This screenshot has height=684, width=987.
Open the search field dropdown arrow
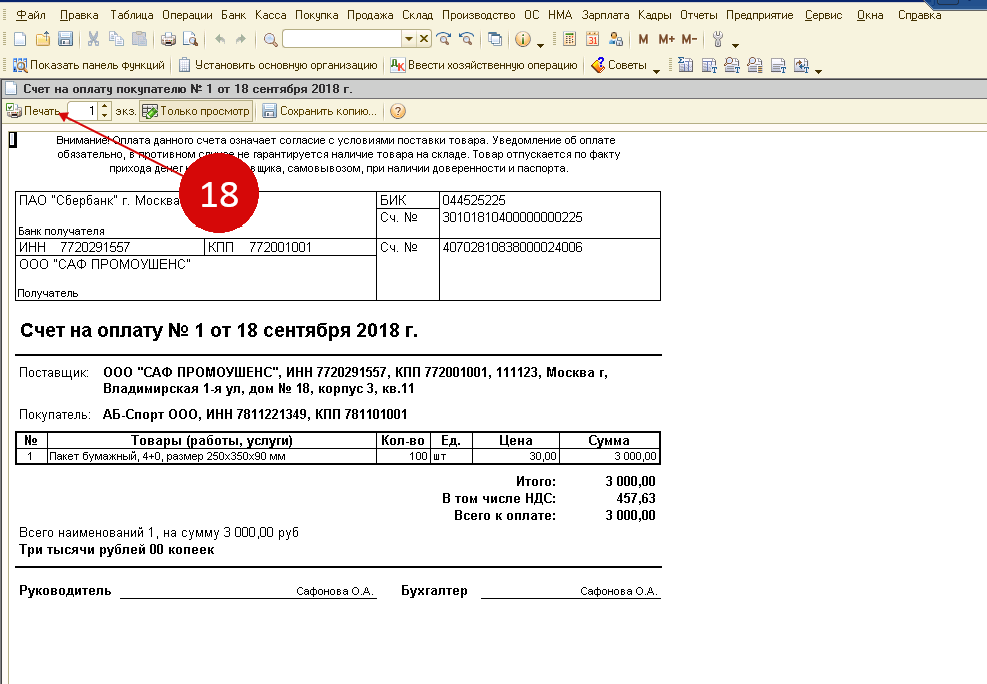tap(409, 39)
